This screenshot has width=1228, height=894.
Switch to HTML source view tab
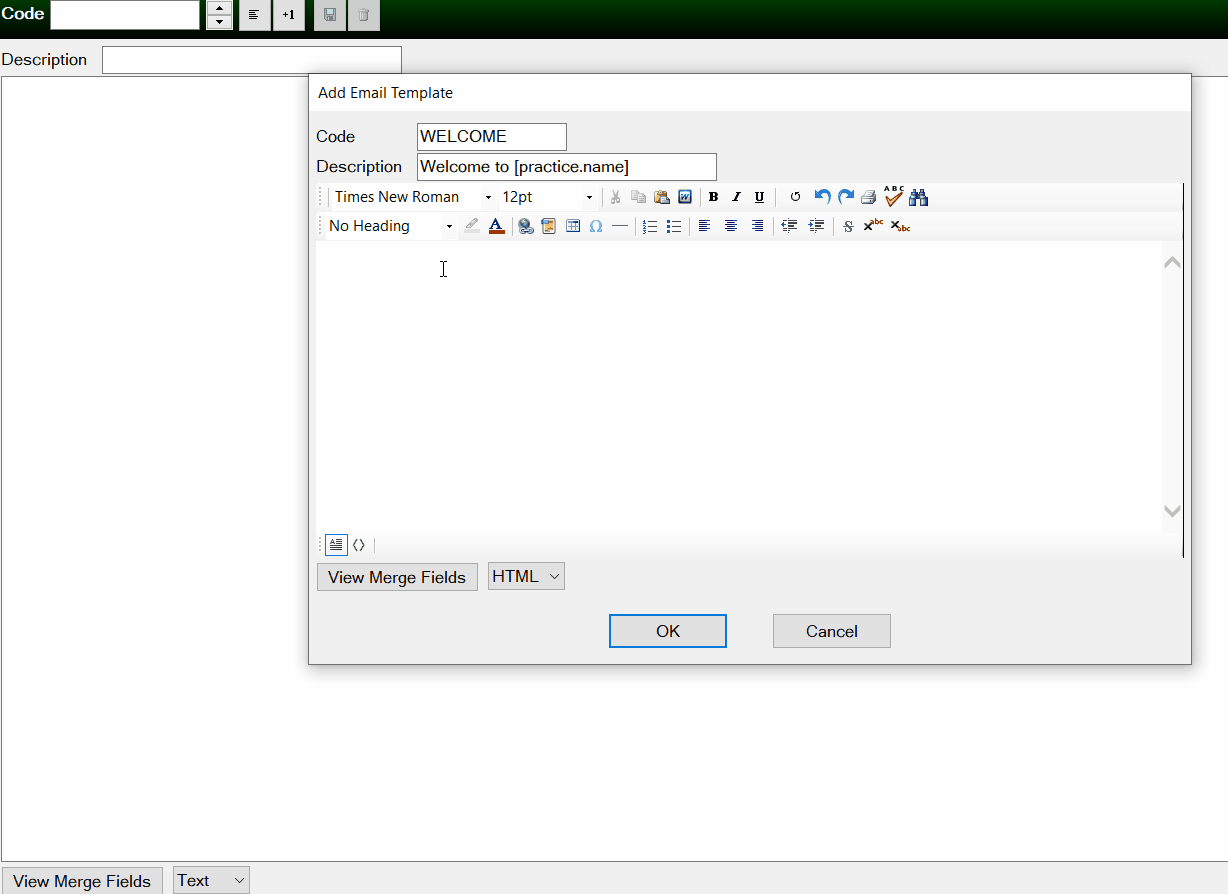coord(359,545)
